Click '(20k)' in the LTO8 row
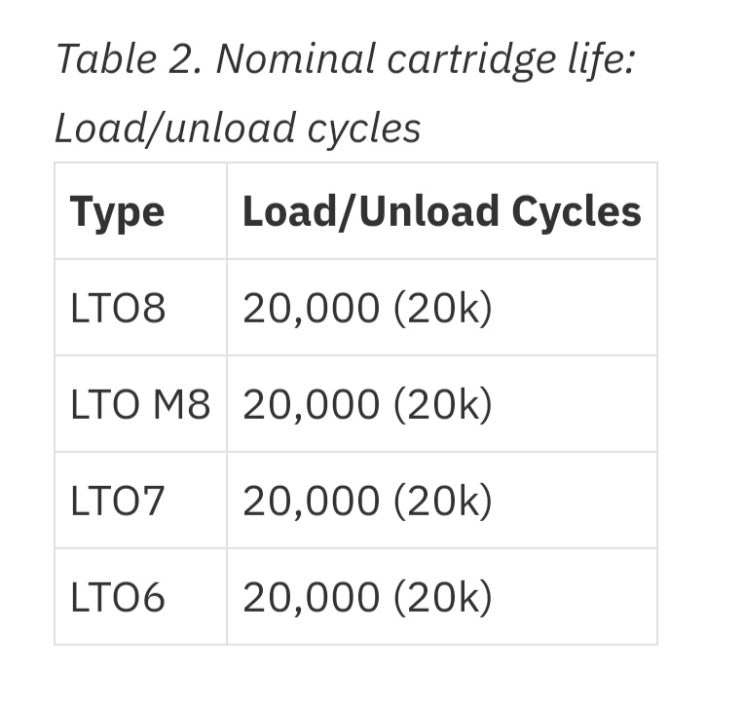The image size is (743, 710). pyautogui.click(x=443, y=309)
